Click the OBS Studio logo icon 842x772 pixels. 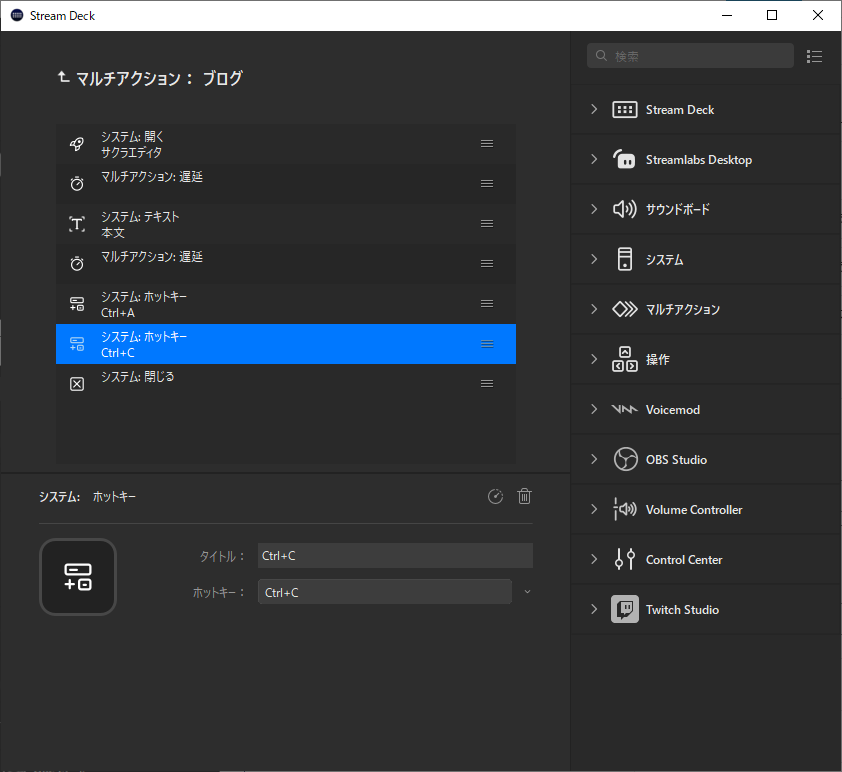coord(625,459)
